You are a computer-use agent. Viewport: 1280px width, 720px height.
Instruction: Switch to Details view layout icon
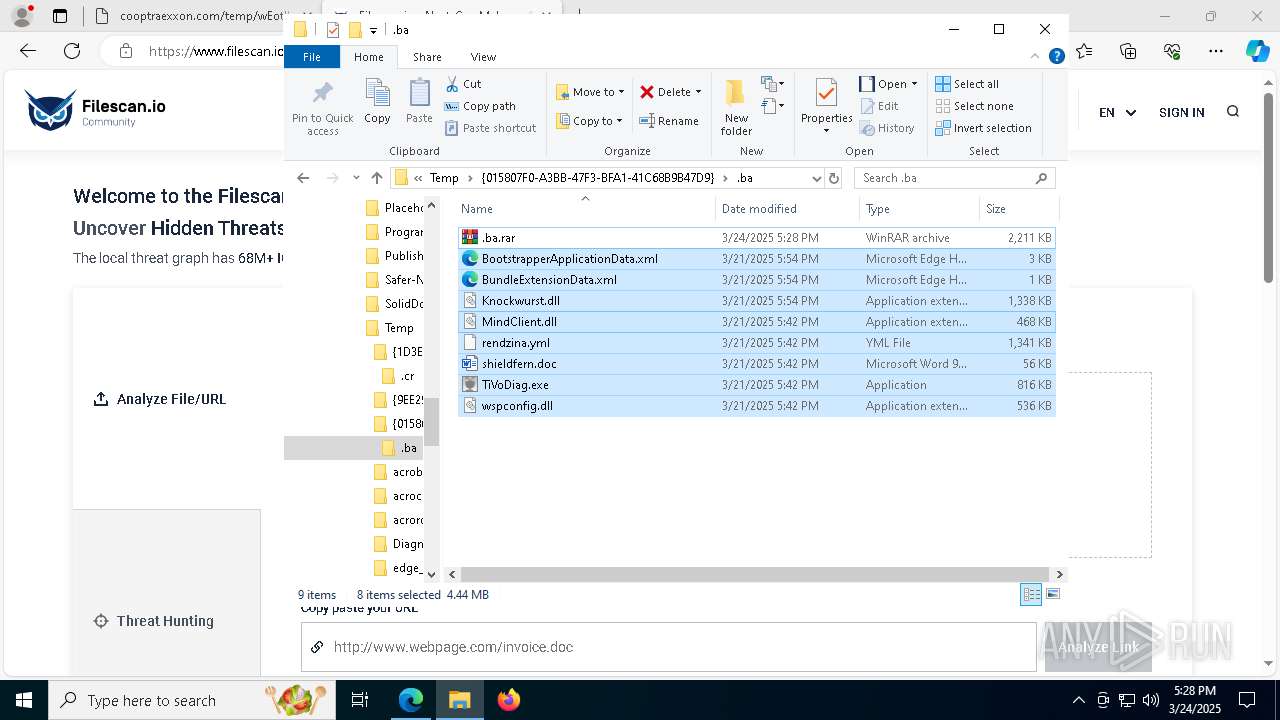point(1031,595)
